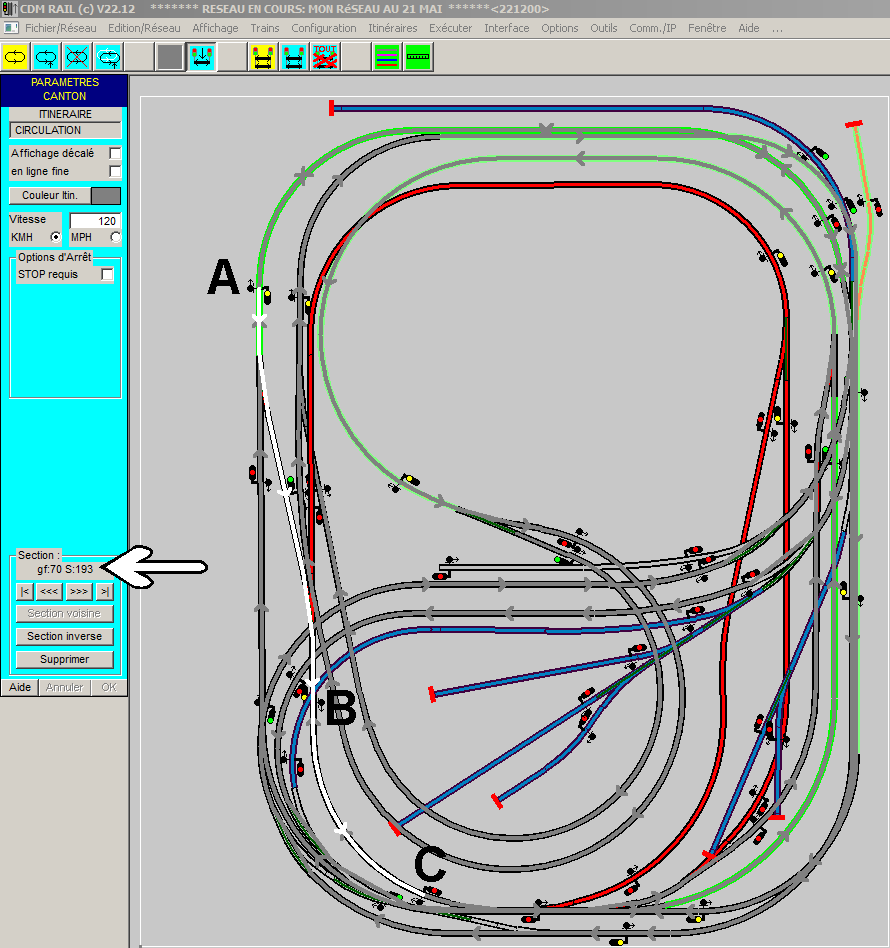Select the MPH speed unit radio button
This screenshot has height=948, width=890.
point(115,237)
